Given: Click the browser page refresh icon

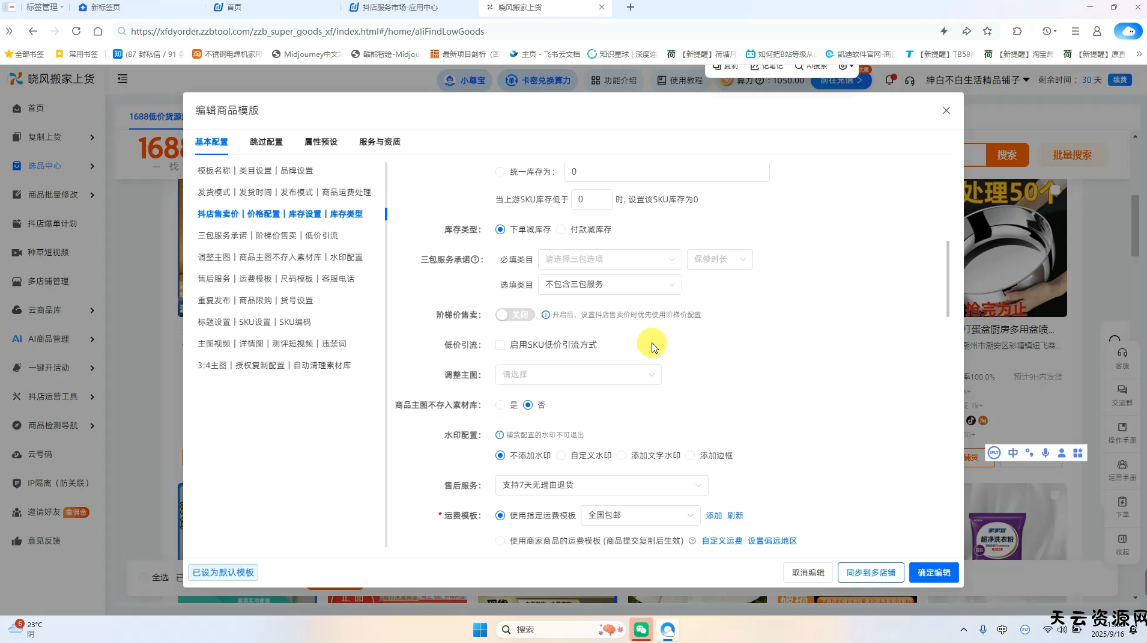Looking at the screenshot, I should pos(76,31).
